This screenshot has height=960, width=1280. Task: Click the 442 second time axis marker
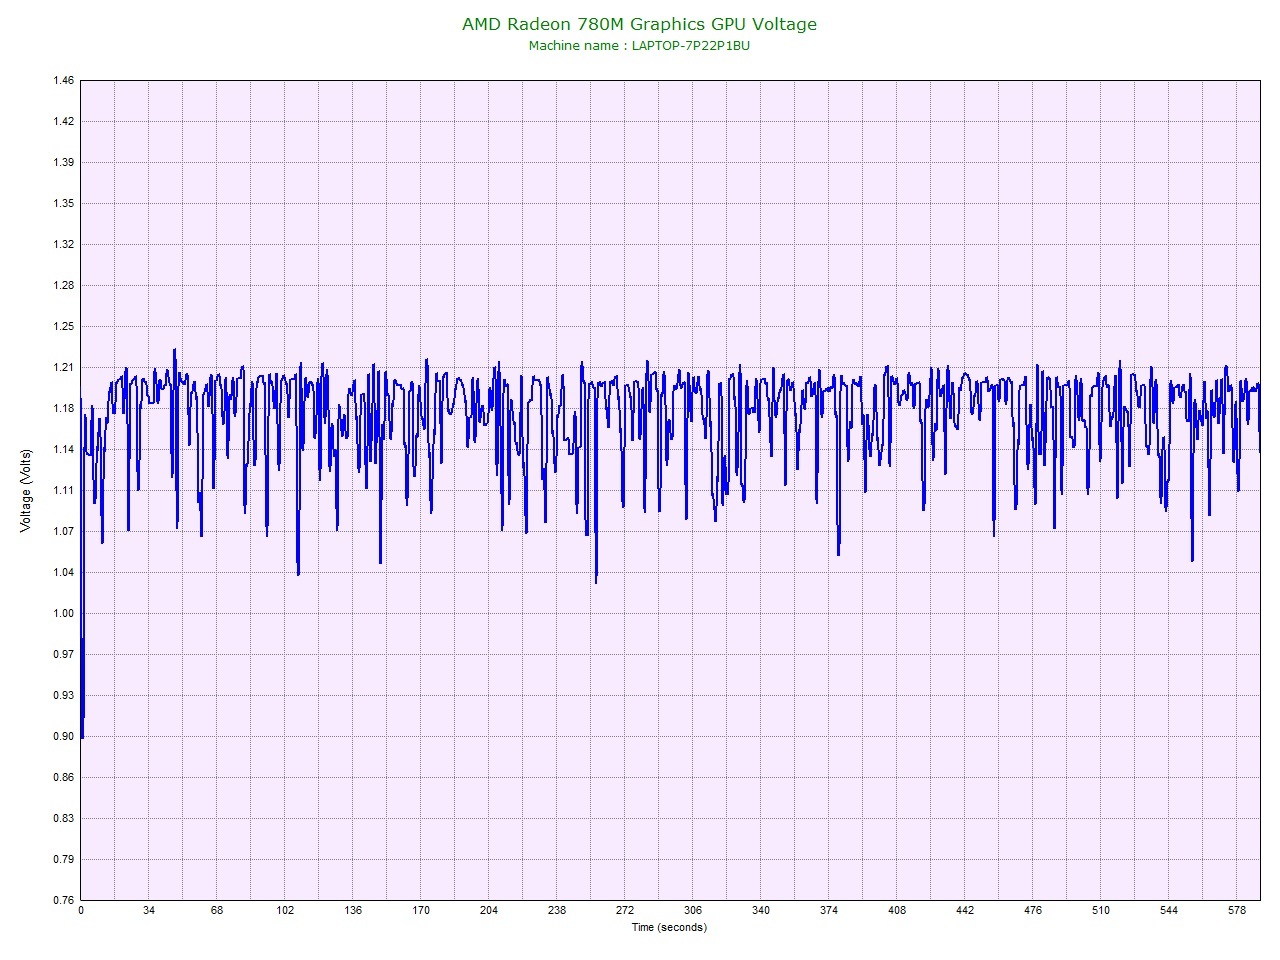tap(965, 910)
